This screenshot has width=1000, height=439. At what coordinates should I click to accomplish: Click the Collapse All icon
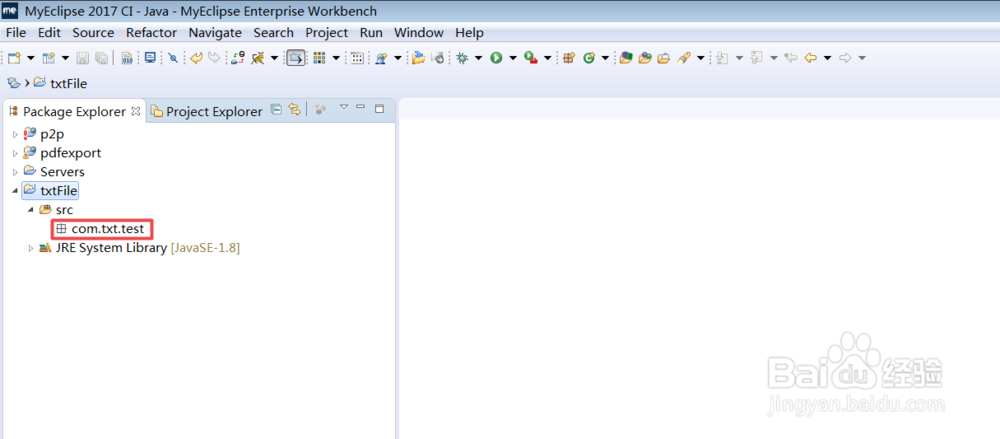click(x=276, y=110)
